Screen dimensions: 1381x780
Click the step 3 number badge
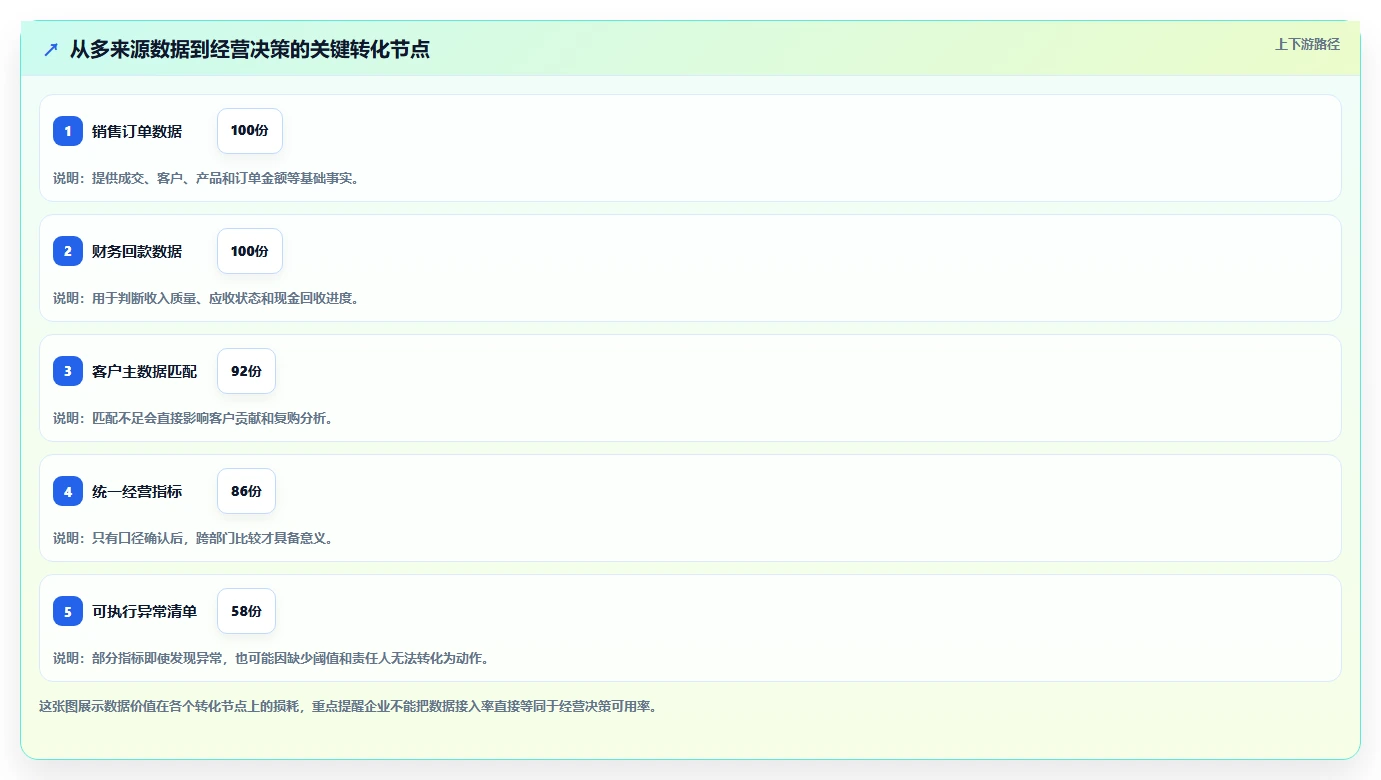(68, 371)
